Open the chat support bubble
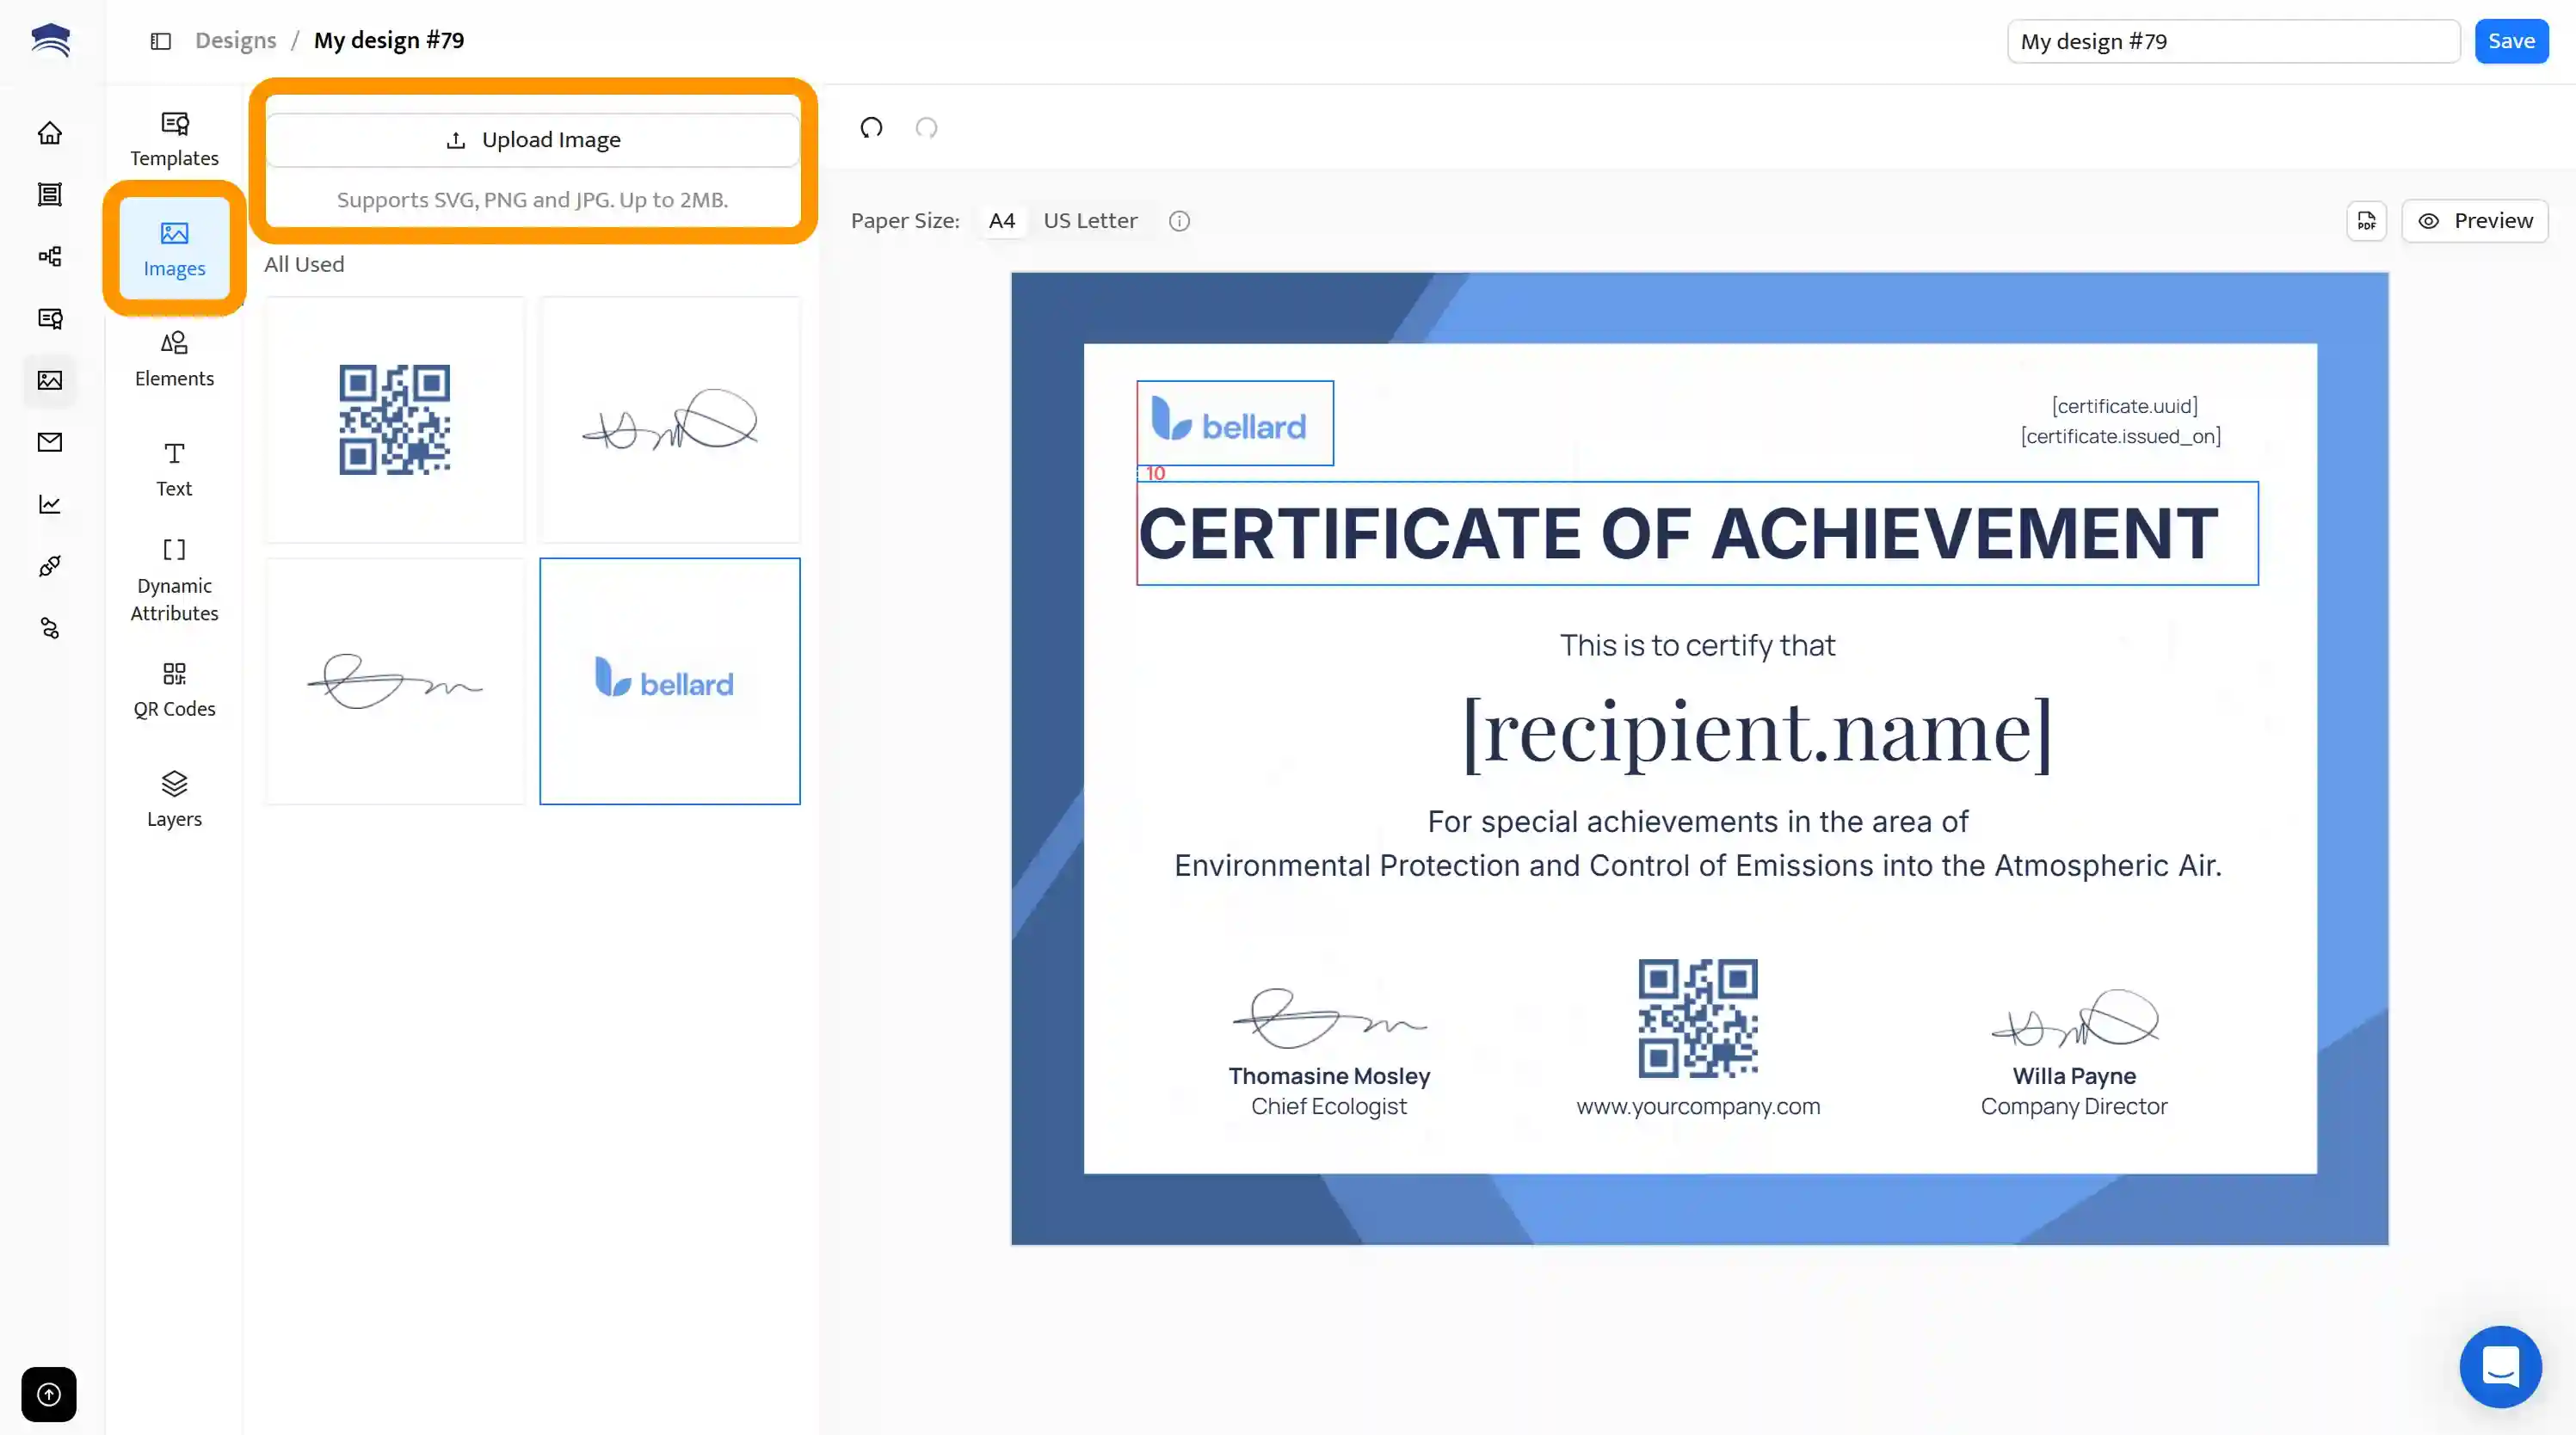Screen dimensions: 2576x1435 coord(2499,1366)
